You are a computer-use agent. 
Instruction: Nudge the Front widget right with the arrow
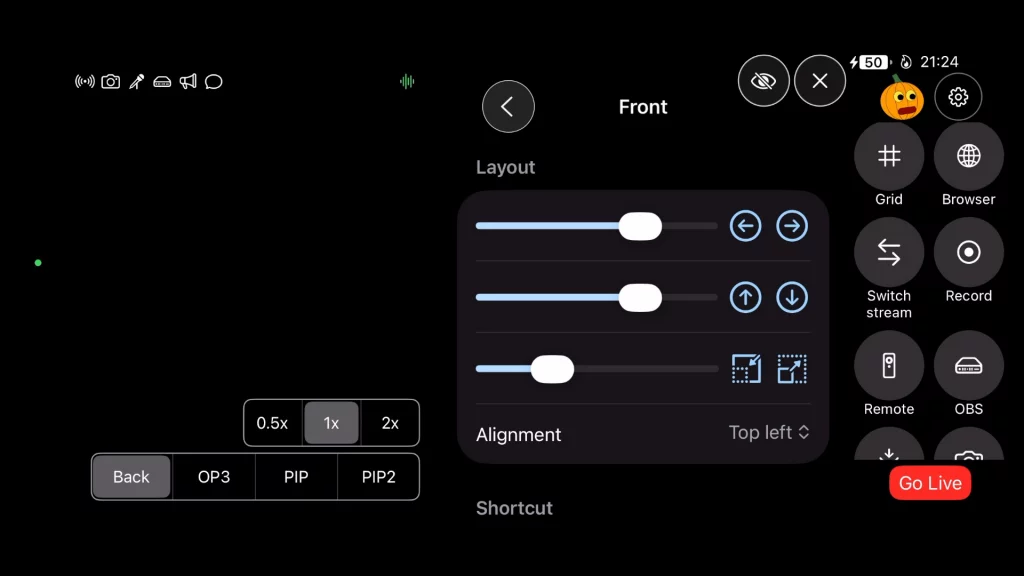pyautogui.click(x=792, y=226)
